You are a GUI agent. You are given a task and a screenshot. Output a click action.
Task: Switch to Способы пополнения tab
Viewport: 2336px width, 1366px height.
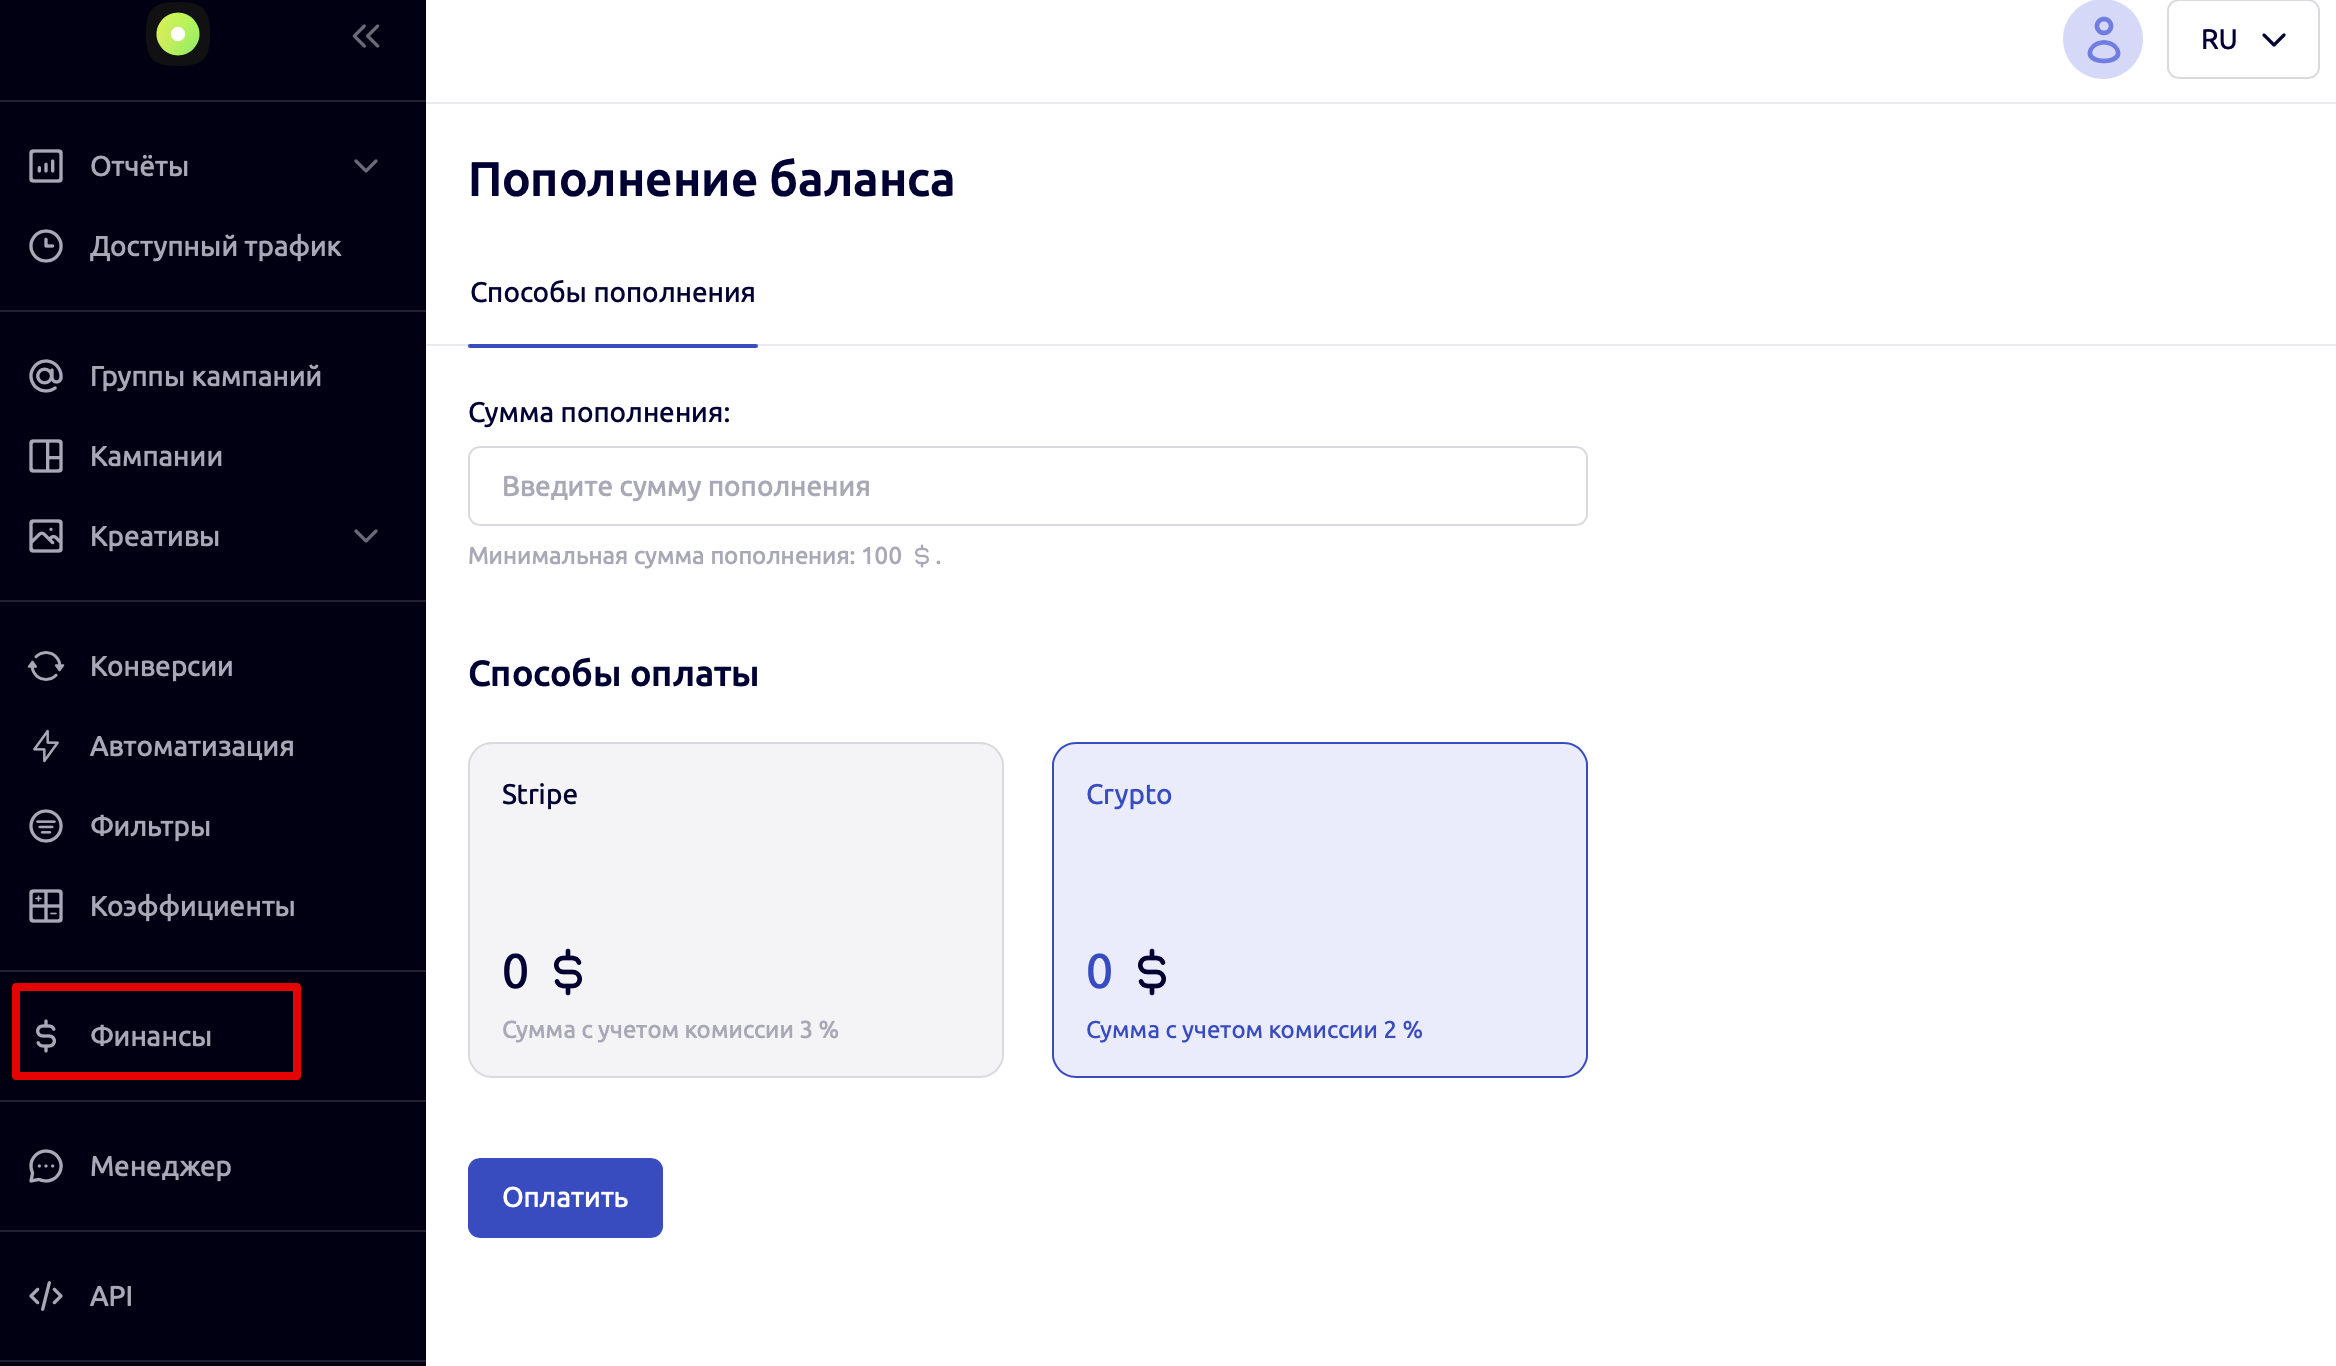point(613,293)
